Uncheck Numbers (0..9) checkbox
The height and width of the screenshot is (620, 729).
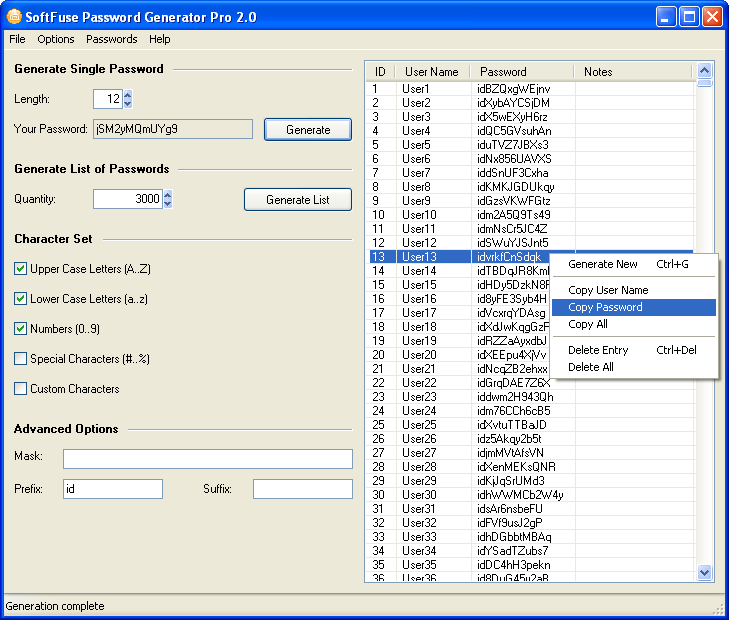[x=20, y=329]
